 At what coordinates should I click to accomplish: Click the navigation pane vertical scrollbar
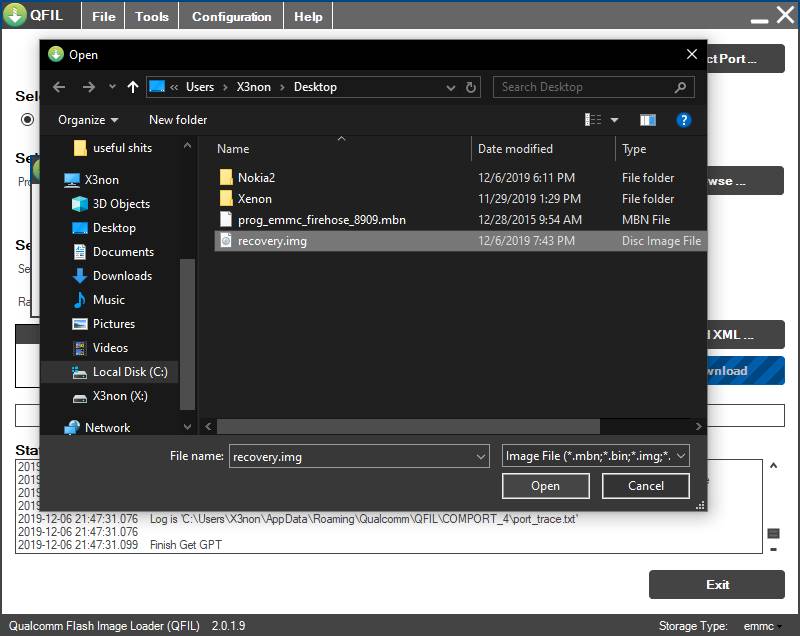click(187, 334)
